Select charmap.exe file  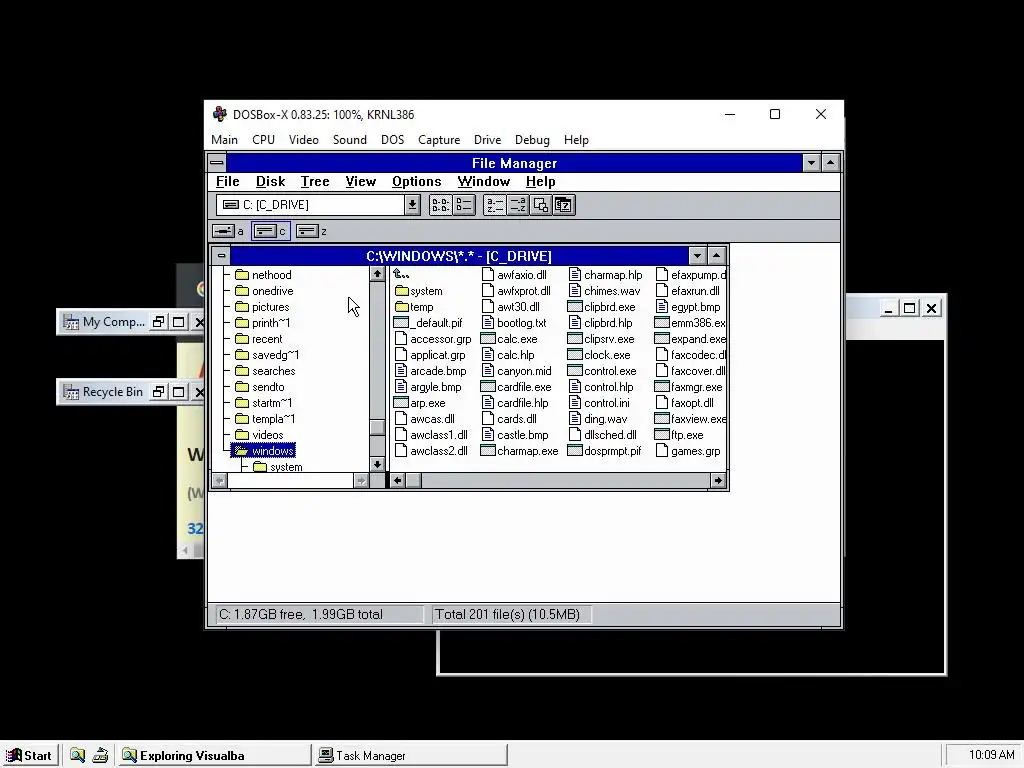(519, 451)
